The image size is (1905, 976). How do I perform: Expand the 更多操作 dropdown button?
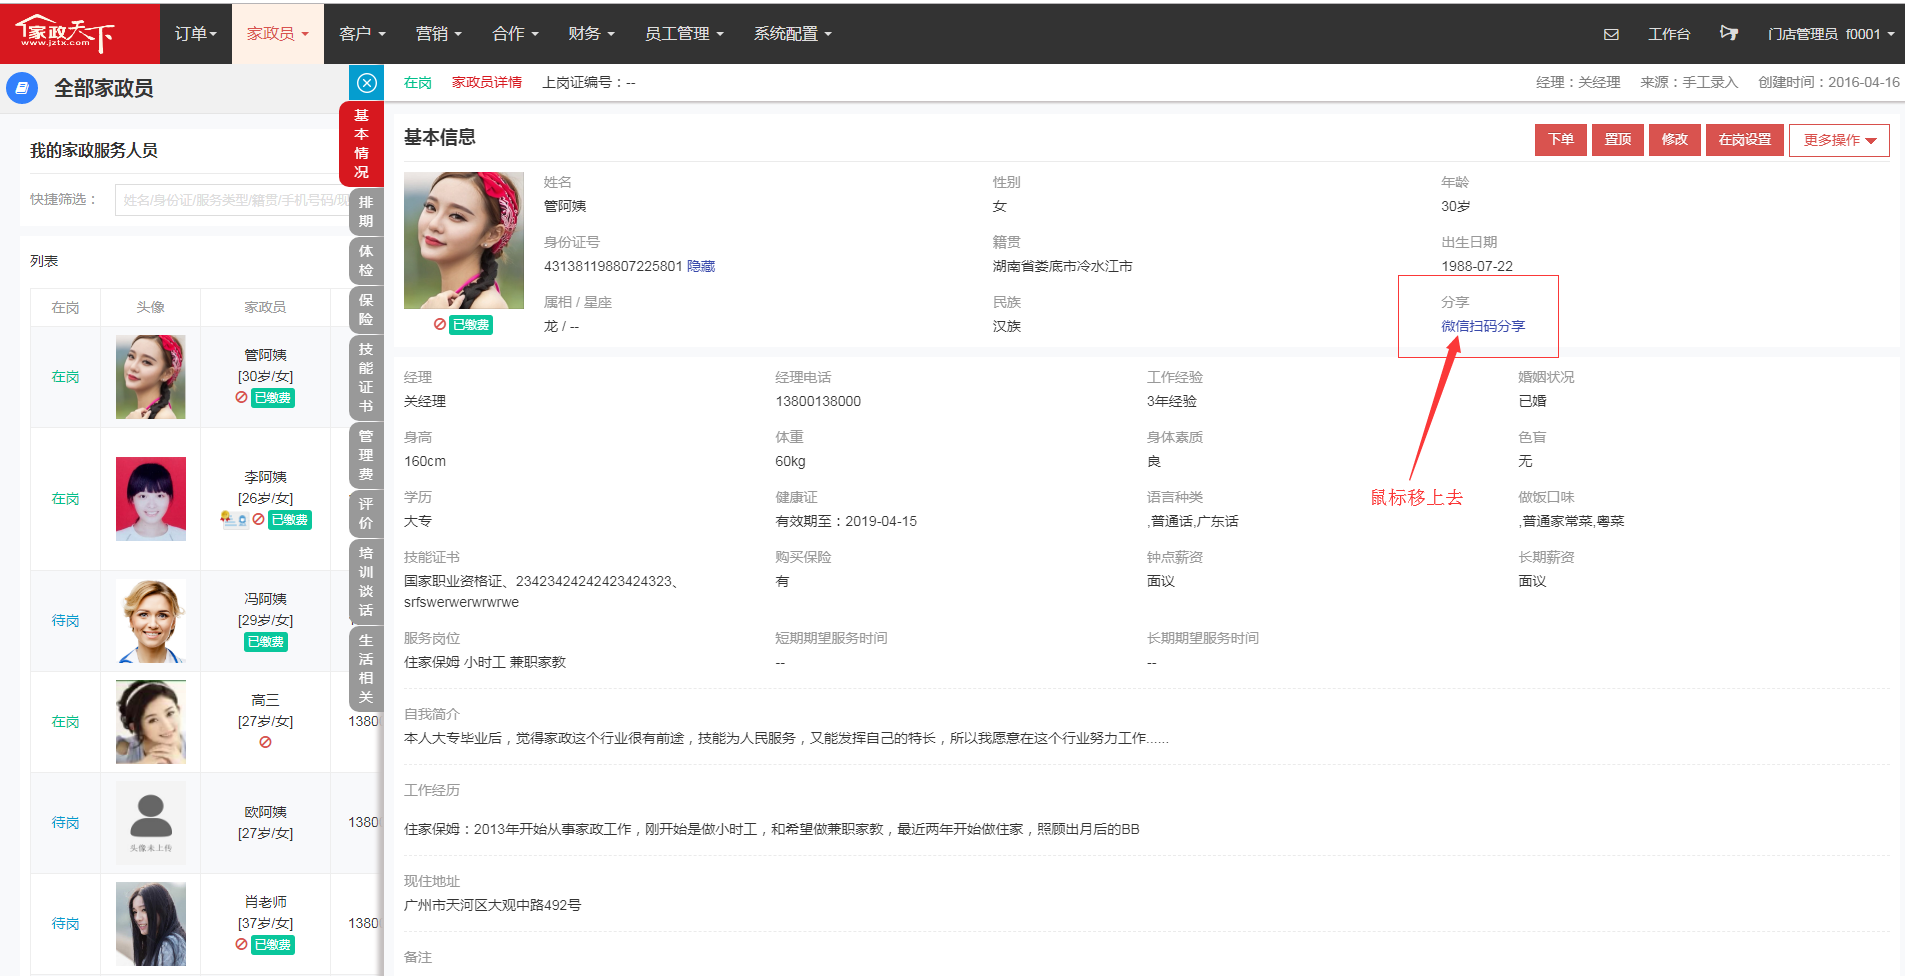pyautogui.click(x=1839, y=140)
